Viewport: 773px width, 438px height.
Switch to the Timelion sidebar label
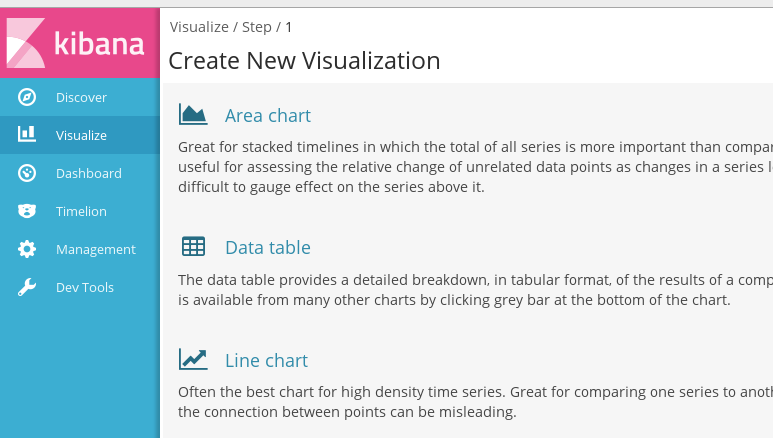(81, 211)
